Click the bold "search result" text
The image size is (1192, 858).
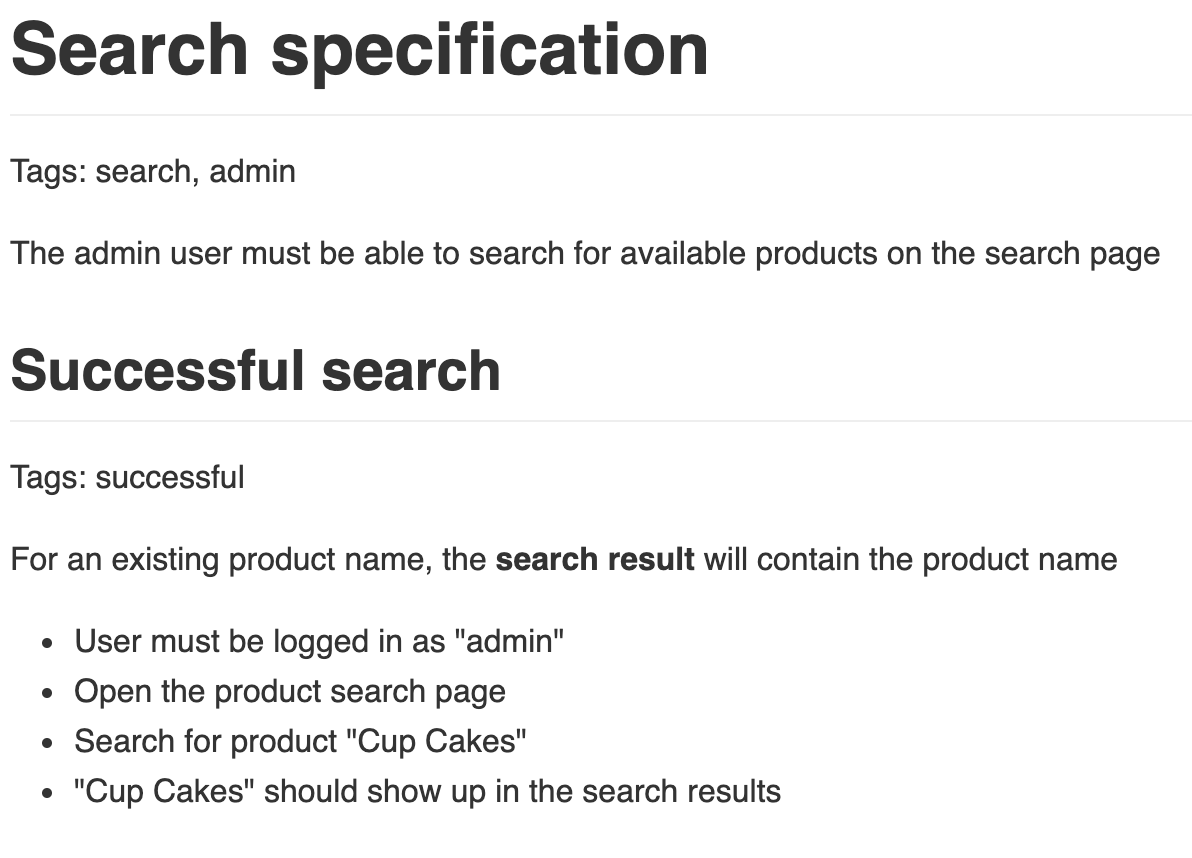click(x=595, y=558)
